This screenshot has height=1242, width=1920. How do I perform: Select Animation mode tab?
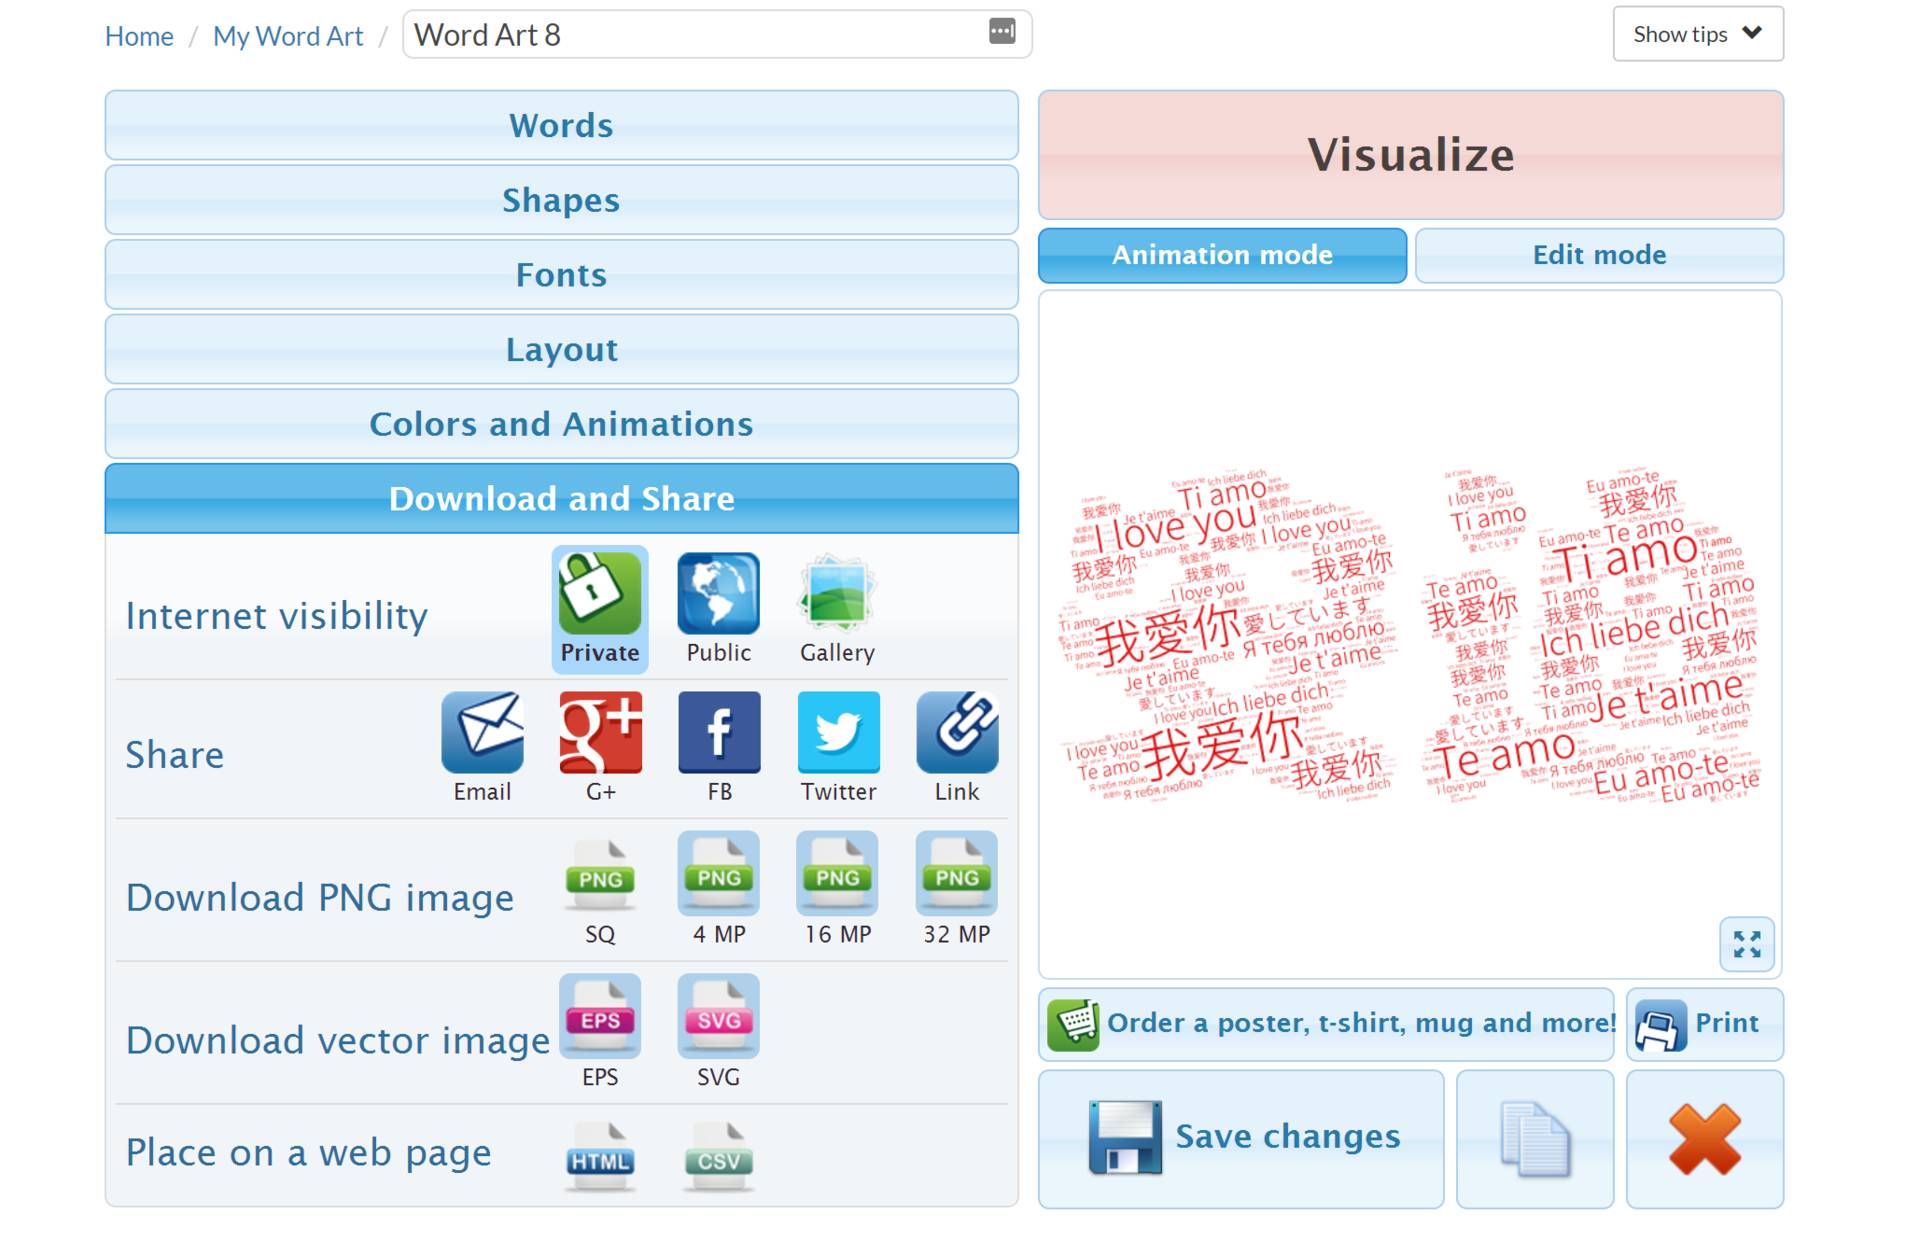[x=1222, y=255]
